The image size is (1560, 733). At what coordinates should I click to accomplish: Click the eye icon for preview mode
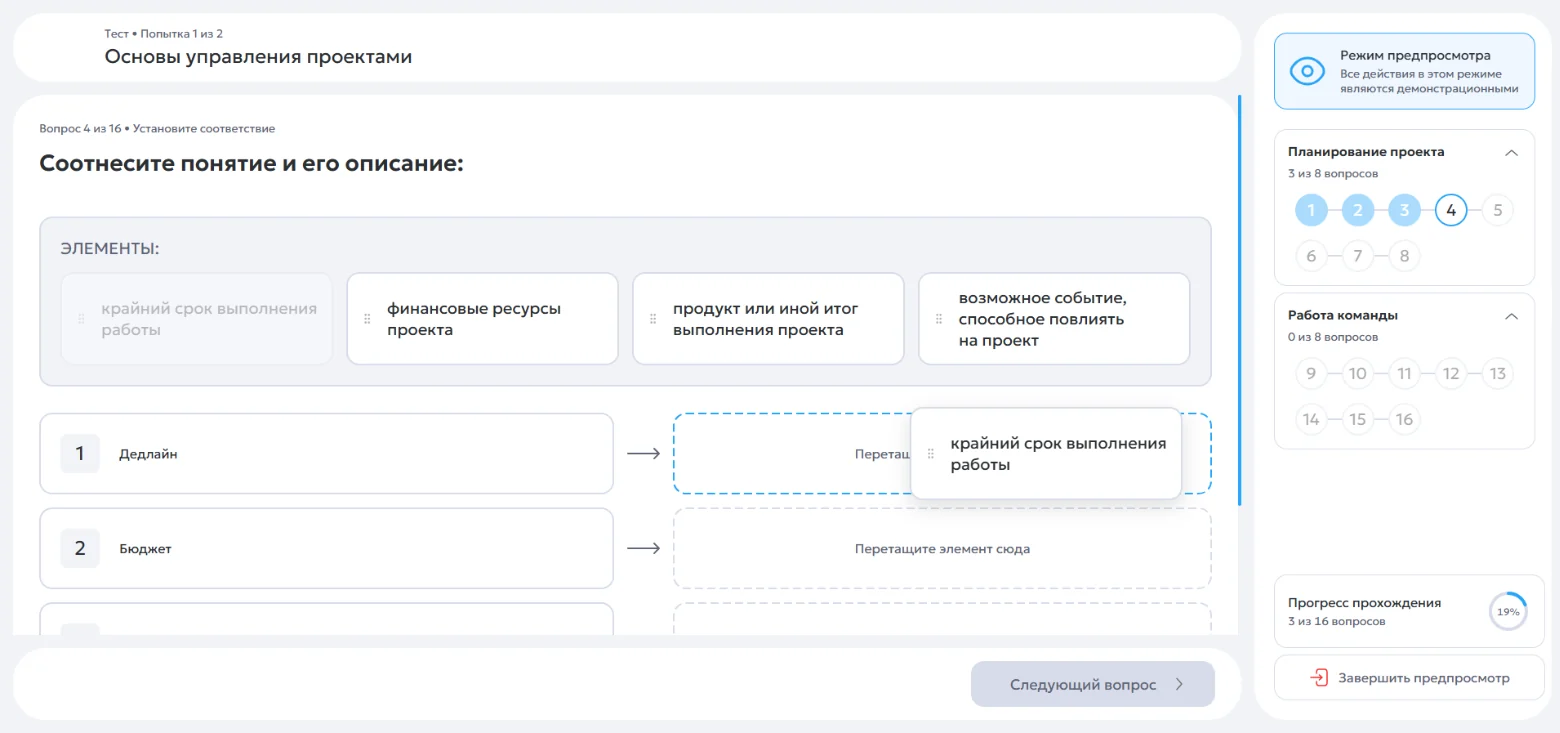[1307, 71]
